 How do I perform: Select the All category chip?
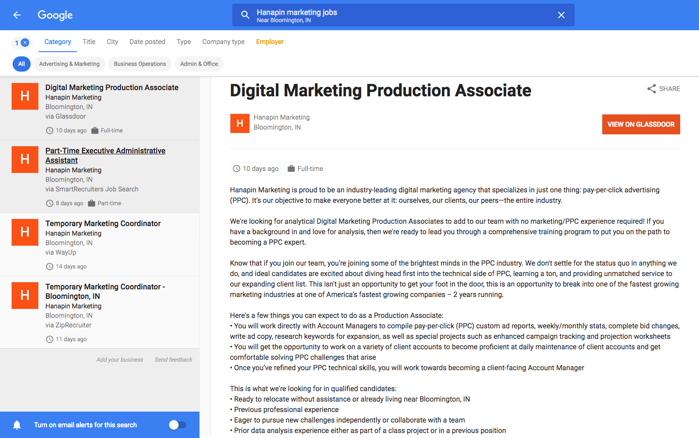pyautogui.click(x=21, y=64)
